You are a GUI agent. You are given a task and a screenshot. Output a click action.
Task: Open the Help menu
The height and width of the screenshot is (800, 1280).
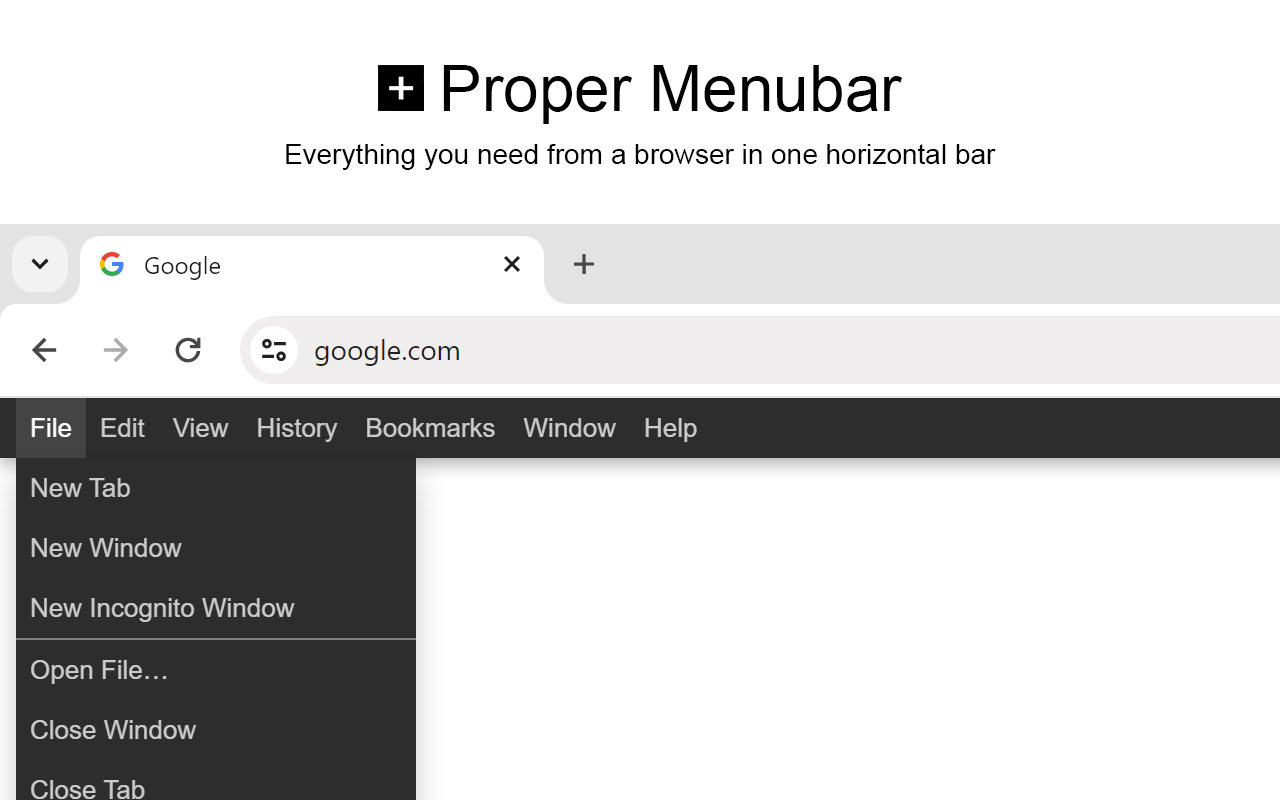point(670,427)
